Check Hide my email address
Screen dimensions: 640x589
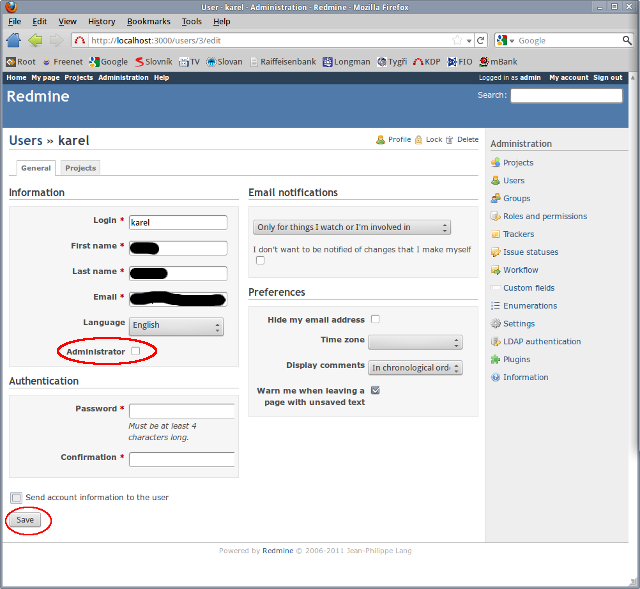pyautogui.click(x=375, y=319)
